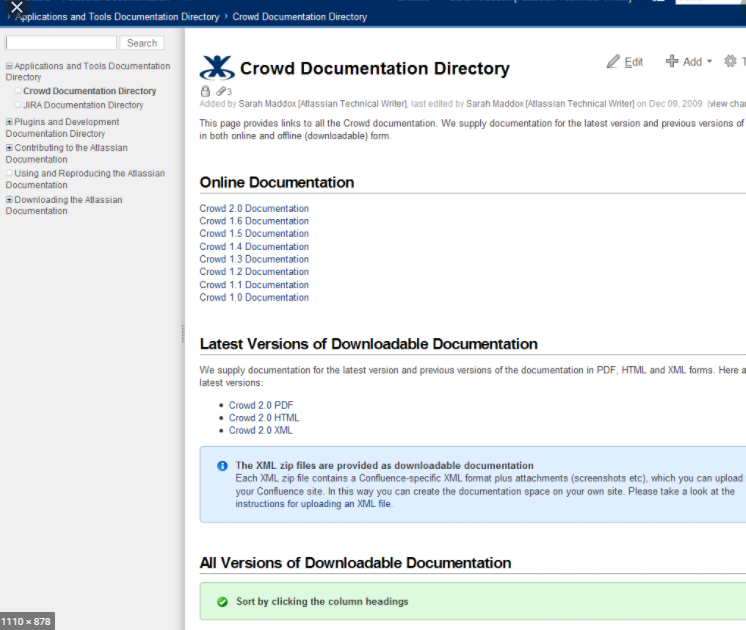
Task: Open the Add dropdown arrow
Action: [x=709, y=61]
